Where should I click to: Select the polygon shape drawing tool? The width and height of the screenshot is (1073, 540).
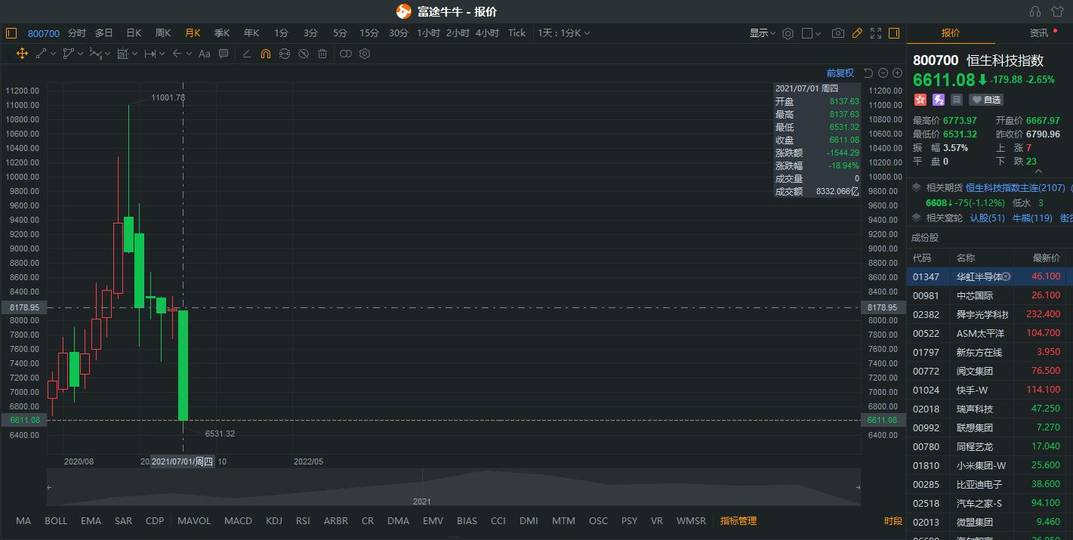click(68, 53)
